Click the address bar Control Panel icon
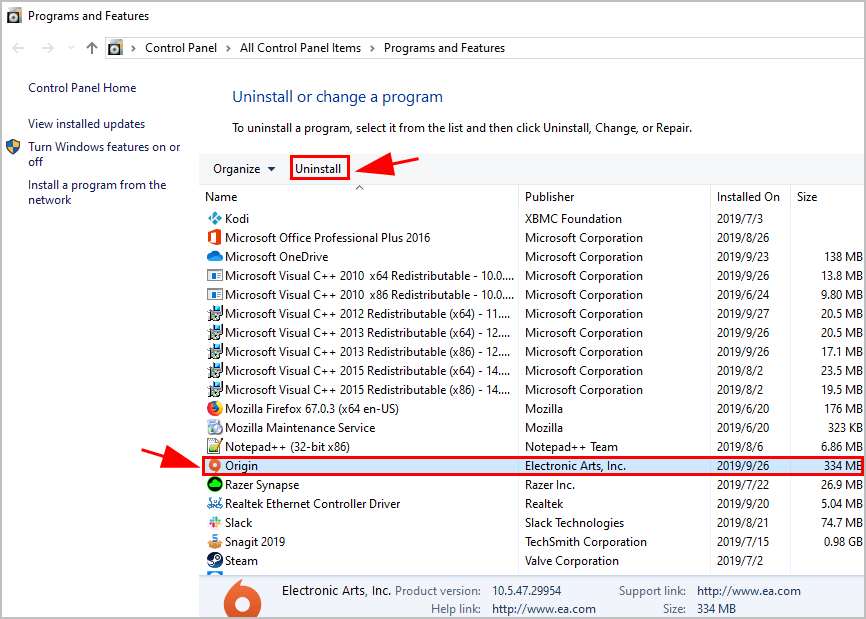The width and height of the screenshot is (866, 619). tap(115, 48)
